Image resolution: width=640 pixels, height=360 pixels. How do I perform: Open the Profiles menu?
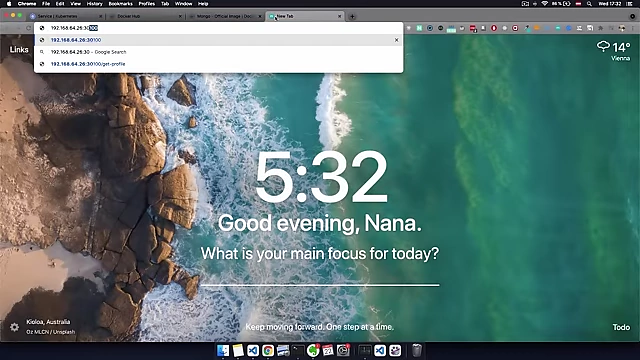[x=147, y=4]
